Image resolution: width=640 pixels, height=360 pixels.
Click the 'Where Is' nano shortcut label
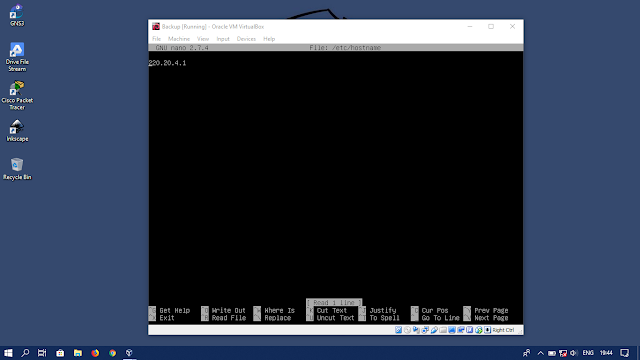tap(280, 311)
